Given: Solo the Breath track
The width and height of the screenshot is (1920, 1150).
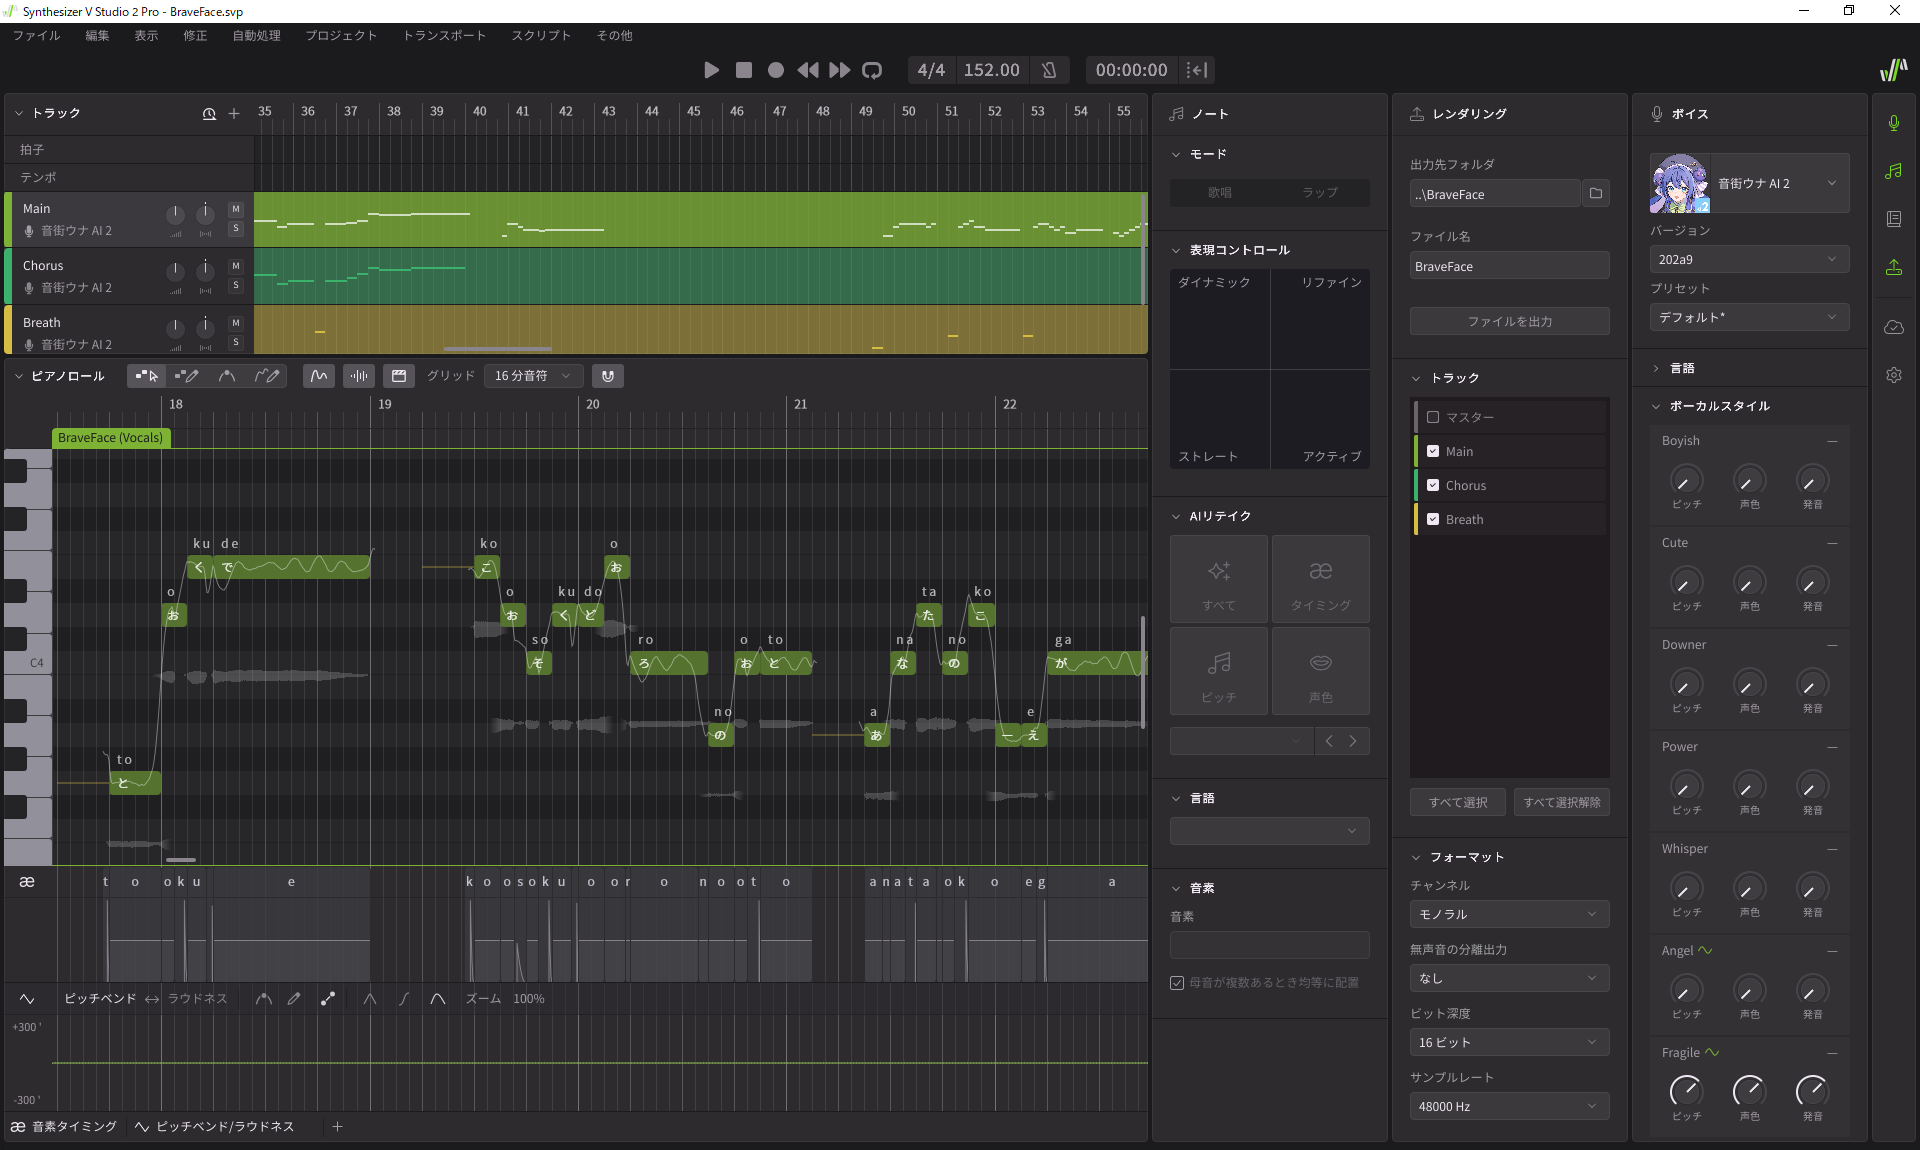Looking at the screenshot, I should 236,343.
